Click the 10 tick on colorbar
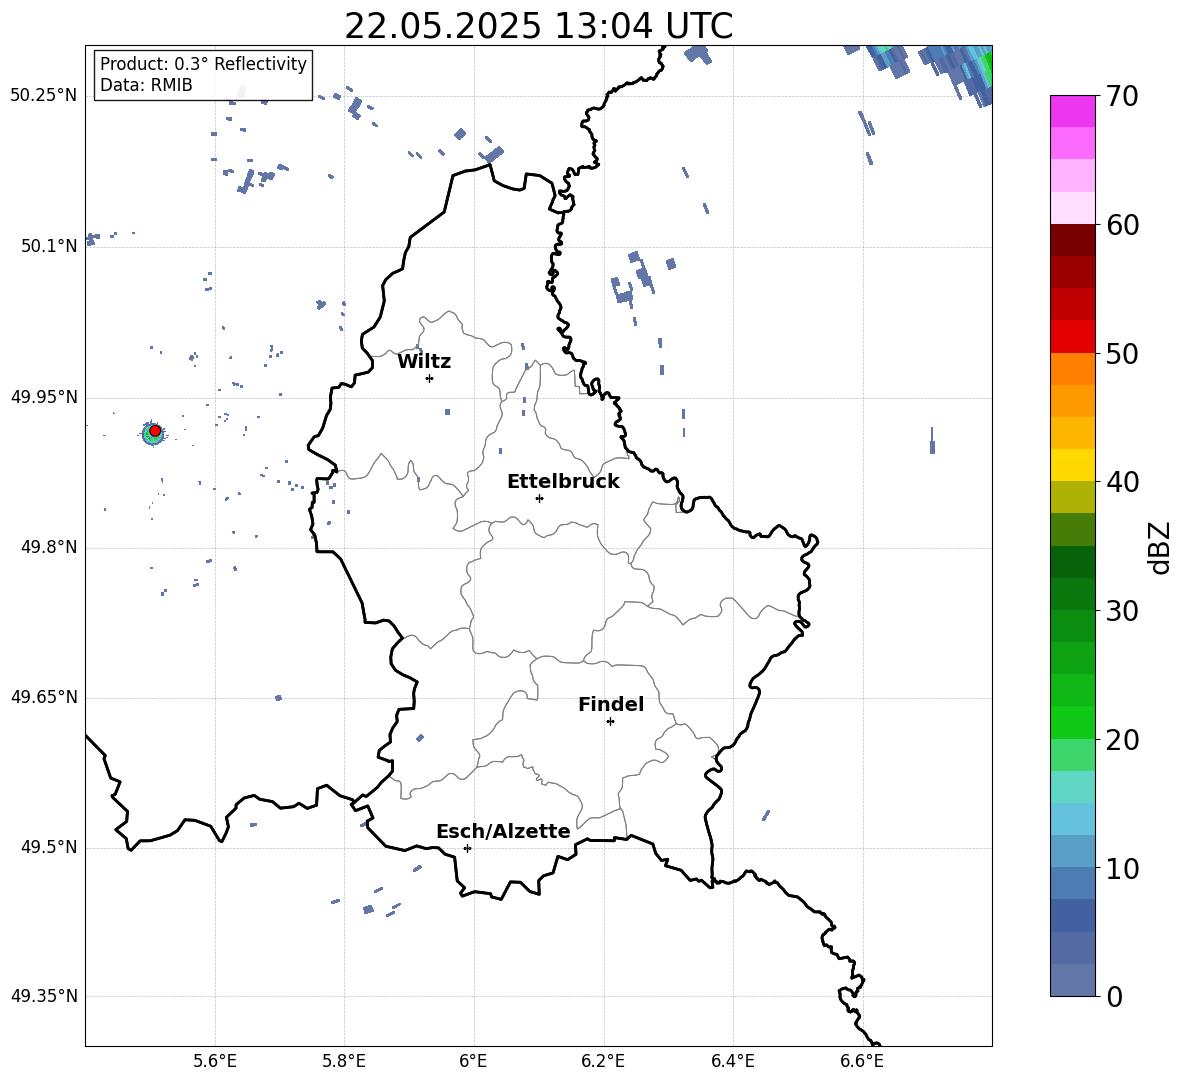This screenshot has height=1081, width=1184. click(x=1122, y=867)
